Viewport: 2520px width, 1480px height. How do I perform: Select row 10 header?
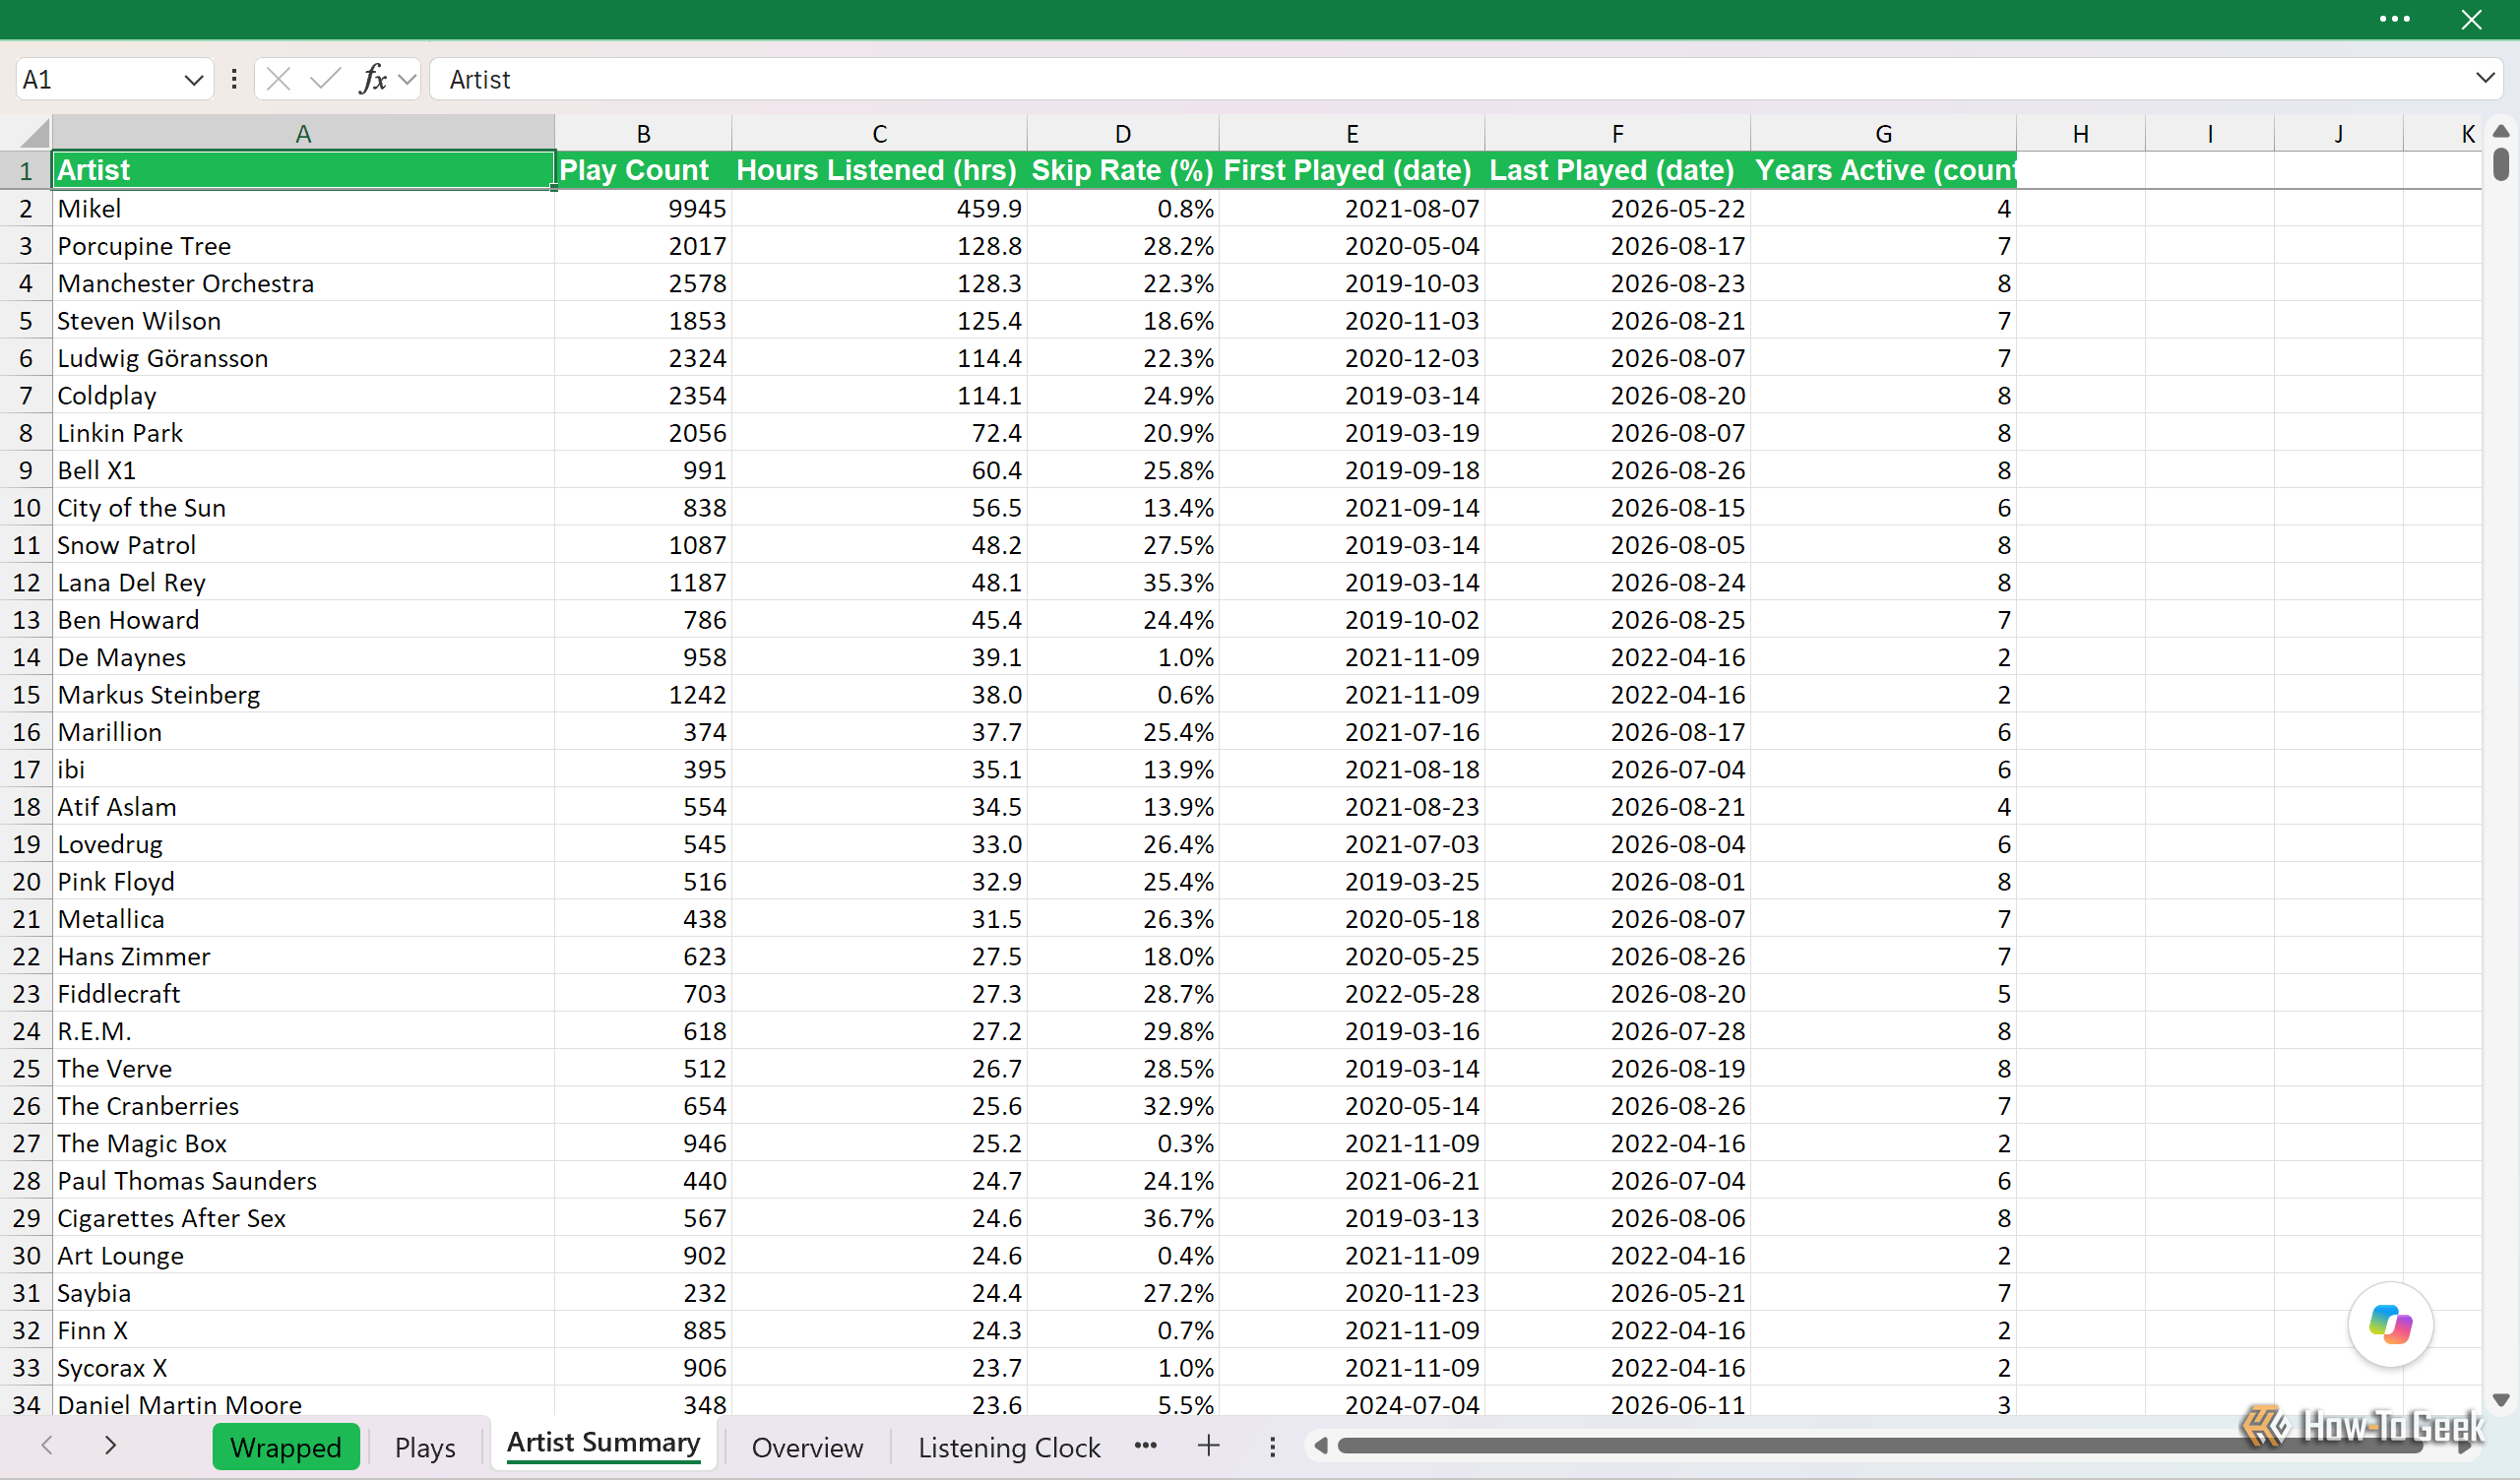pos(26,508)
